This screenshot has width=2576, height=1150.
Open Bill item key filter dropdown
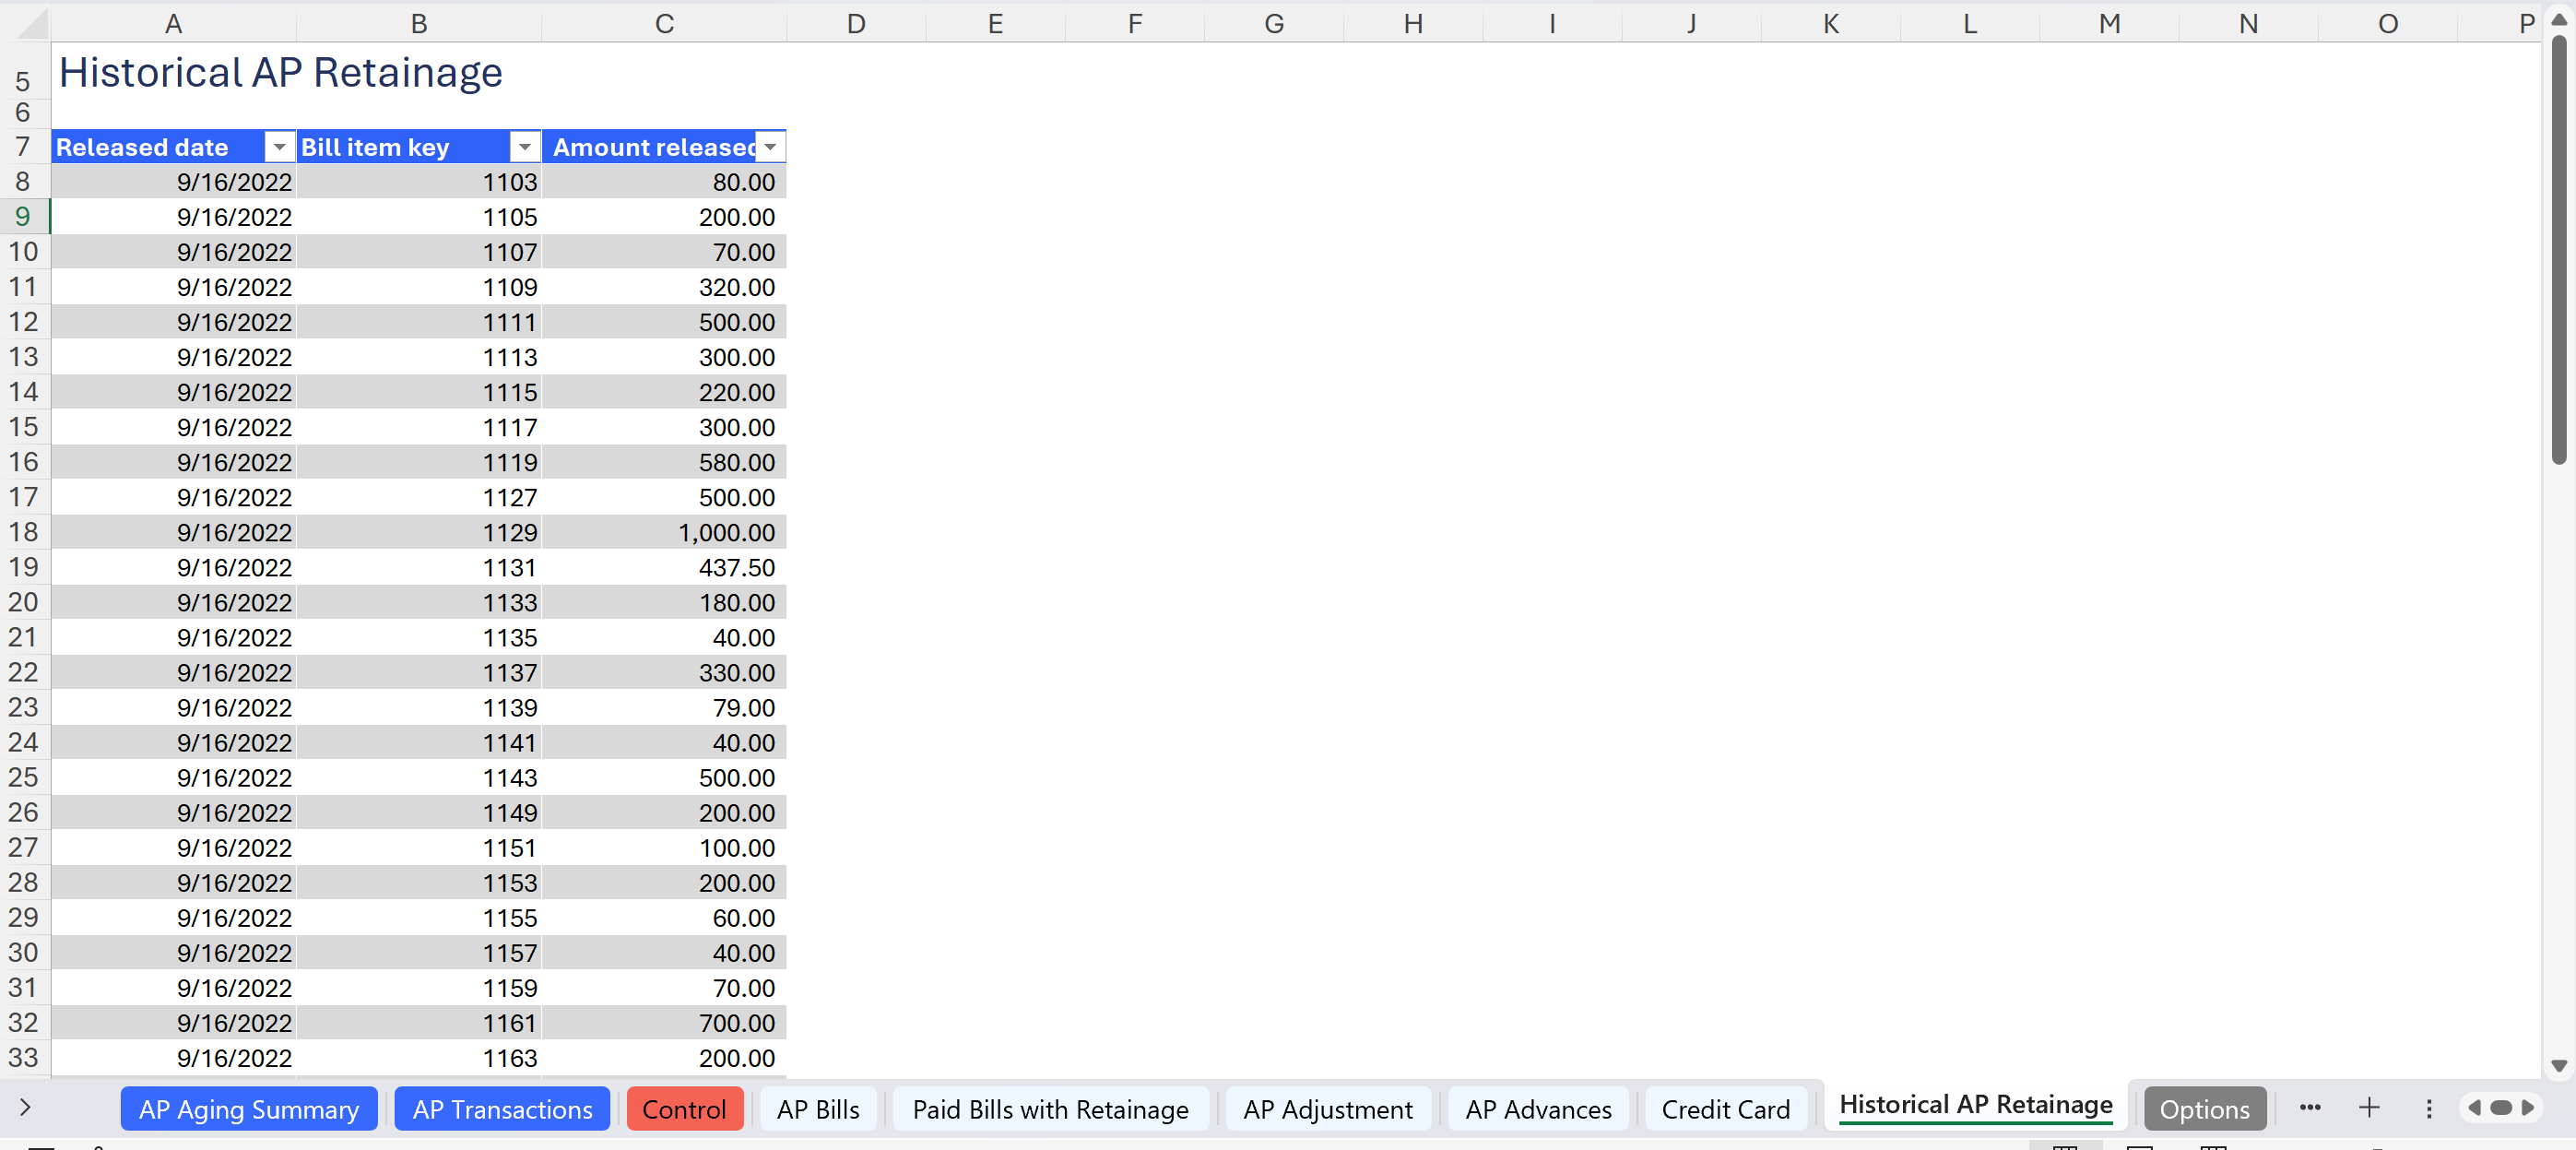pos(524,147)
